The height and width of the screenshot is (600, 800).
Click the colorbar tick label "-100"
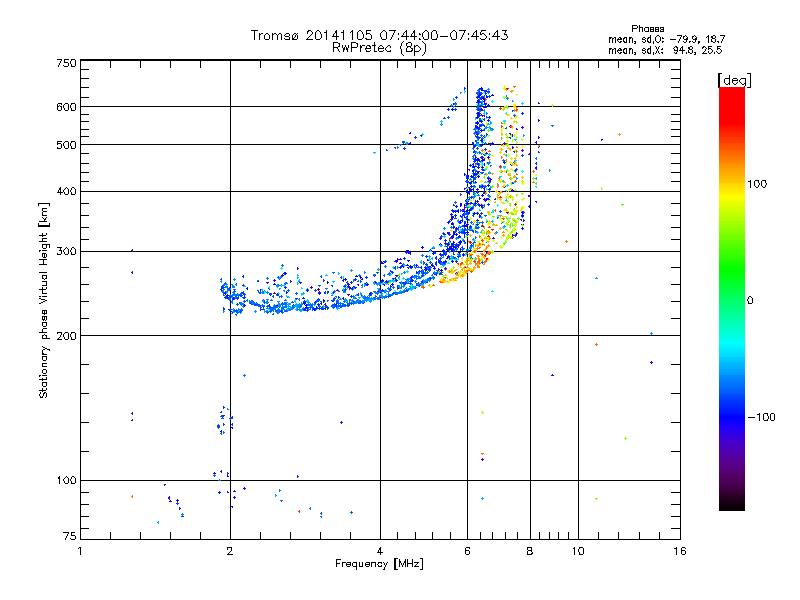tap(761, 417)
